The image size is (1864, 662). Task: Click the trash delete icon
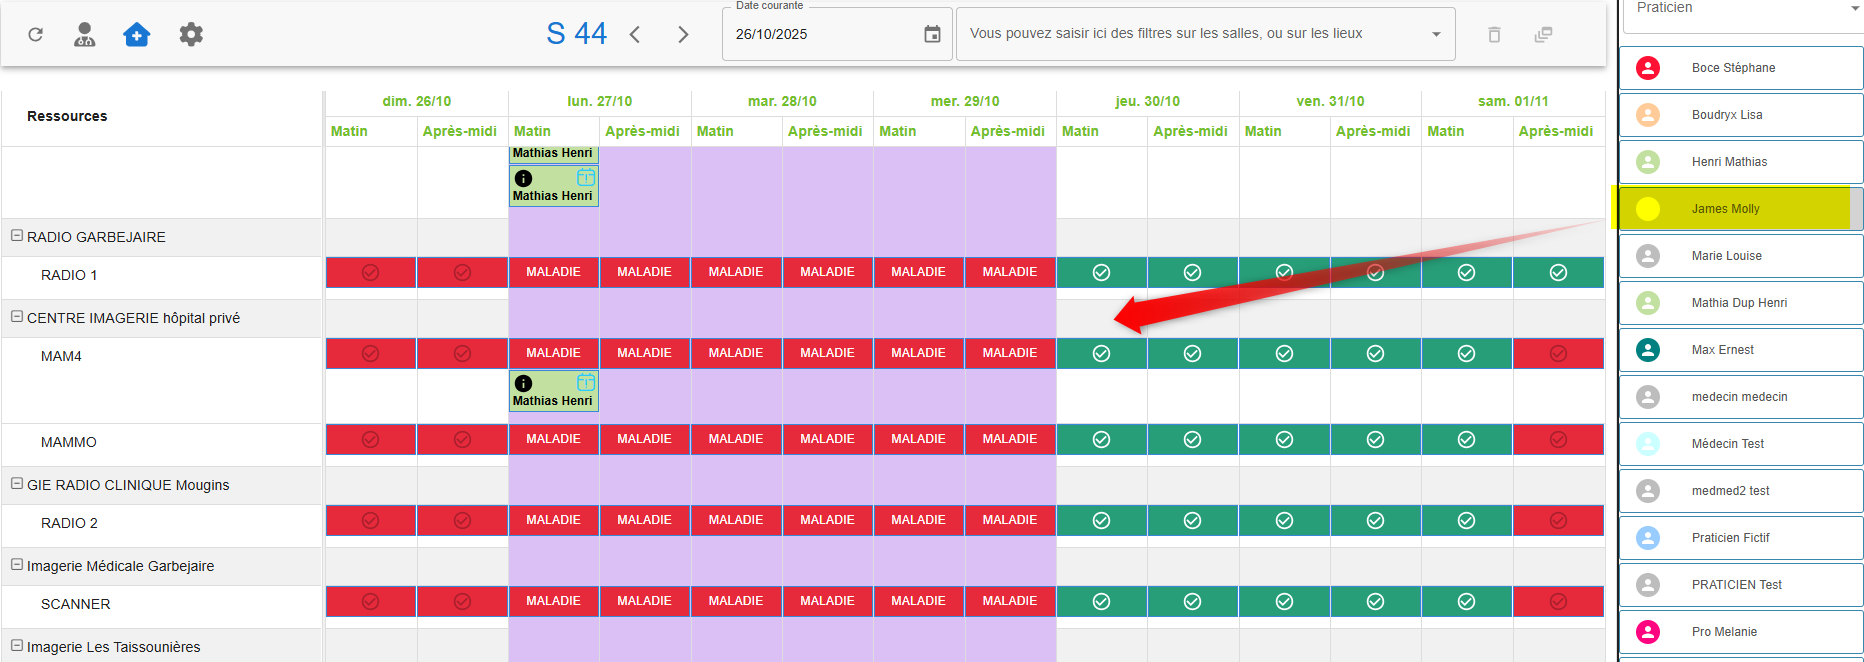(1494, 34)
